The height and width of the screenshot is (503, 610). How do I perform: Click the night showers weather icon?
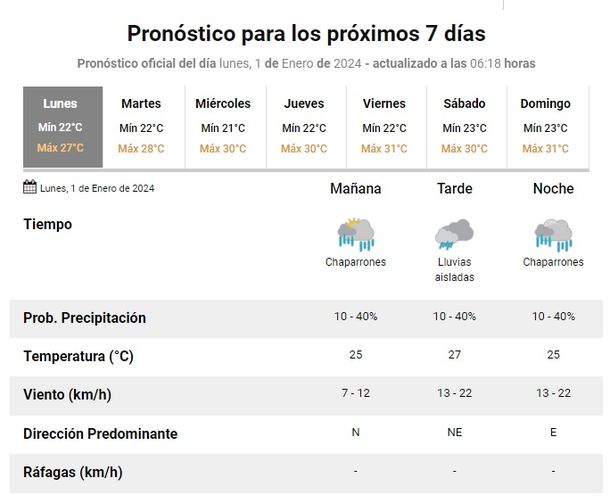coord(553,234)
